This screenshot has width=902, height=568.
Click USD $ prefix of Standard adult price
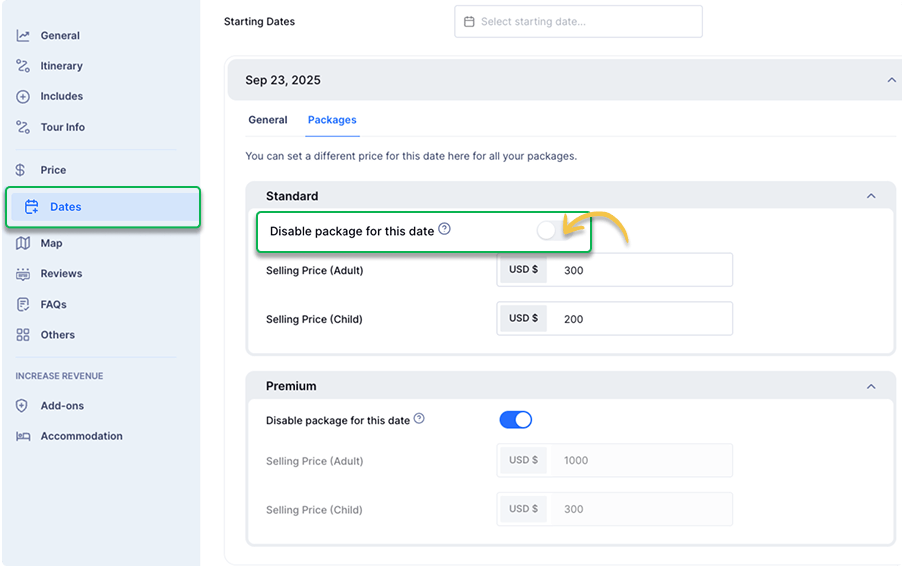click(523, 269)
